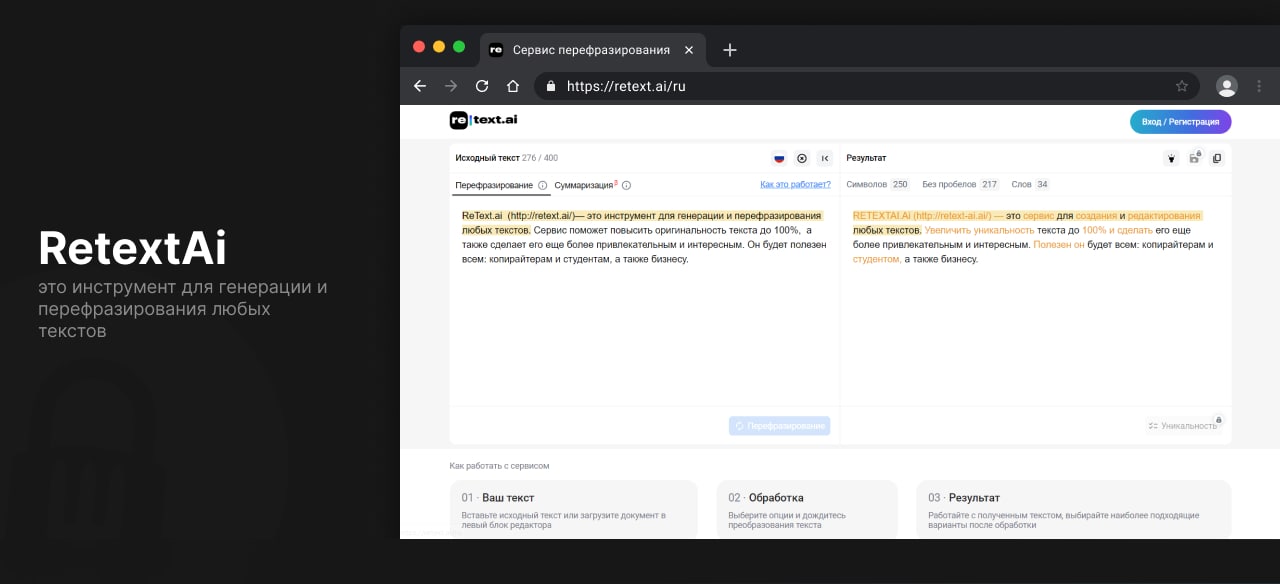Click the Russian flag language selector
This screenshot has width=1280, height=584.
pos(779,158)
